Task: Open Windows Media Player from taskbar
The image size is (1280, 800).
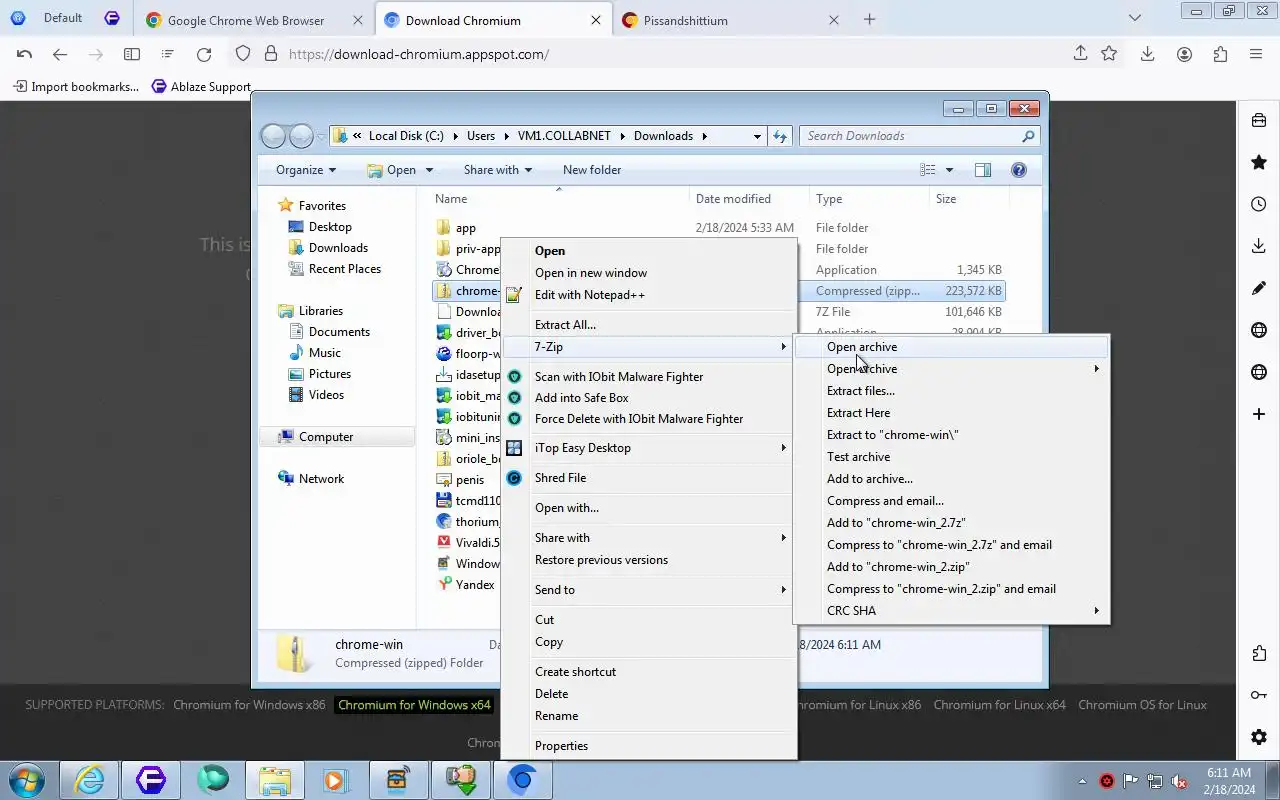Action: [x=335, y=780]
